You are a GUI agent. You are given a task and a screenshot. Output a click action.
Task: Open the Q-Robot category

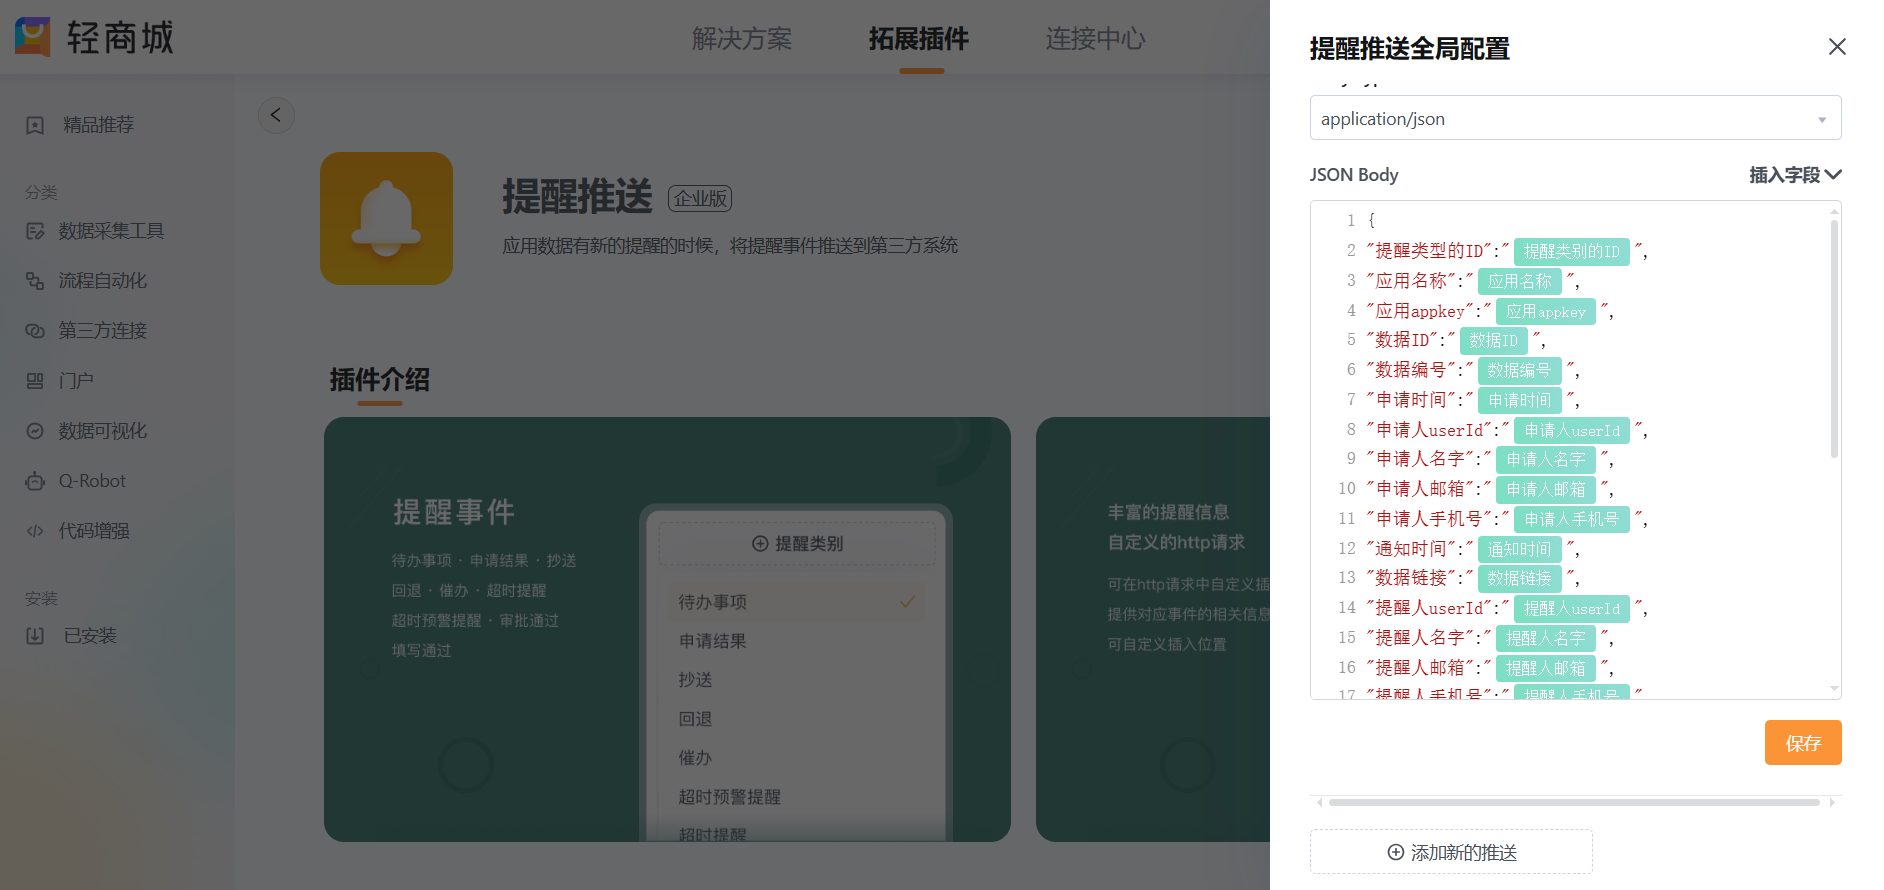[x=92, y=481]
